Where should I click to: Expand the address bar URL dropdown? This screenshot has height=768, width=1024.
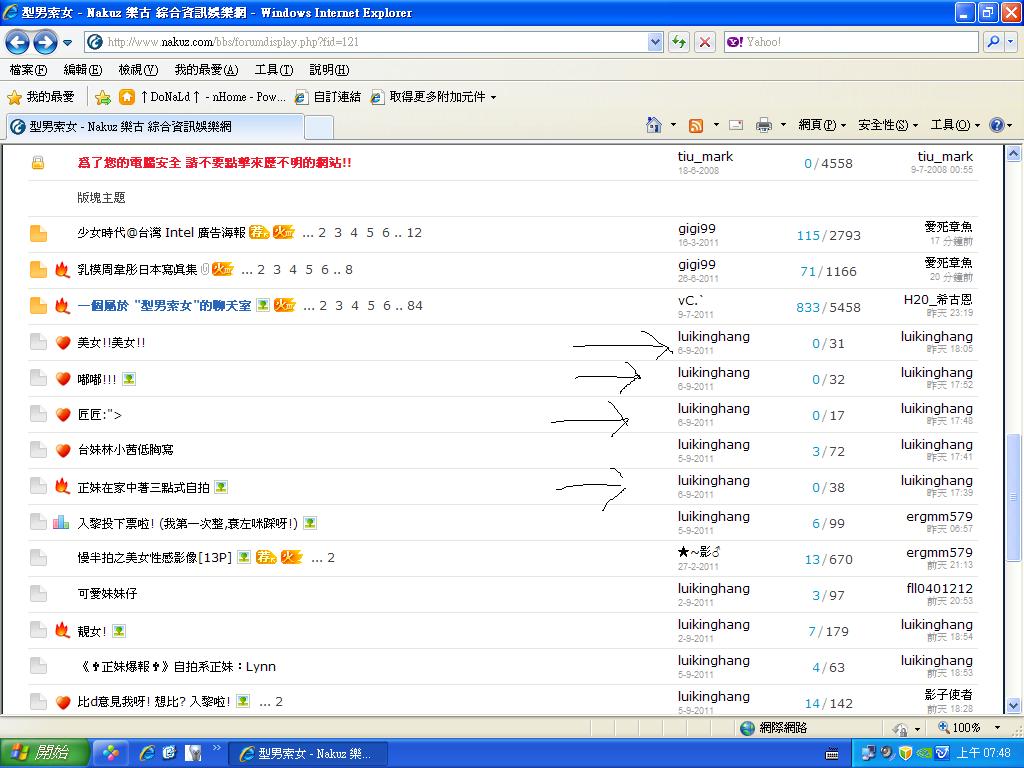(x=655, y=42)
